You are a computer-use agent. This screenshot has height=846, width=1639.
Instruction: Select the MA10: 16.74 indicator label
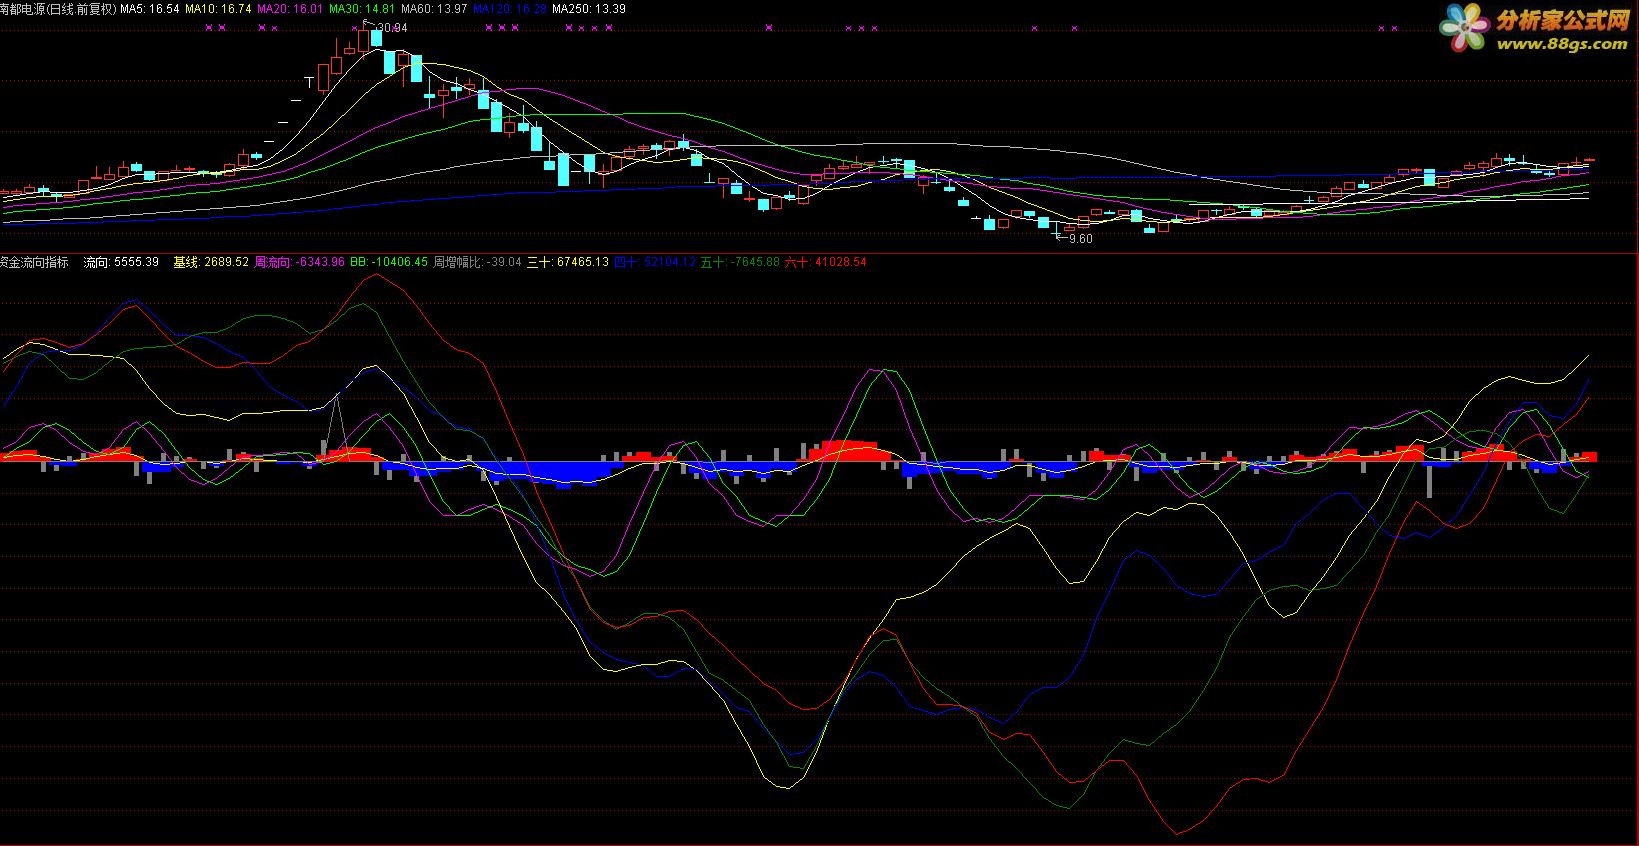pyautogui.click(x=218, y=8)
